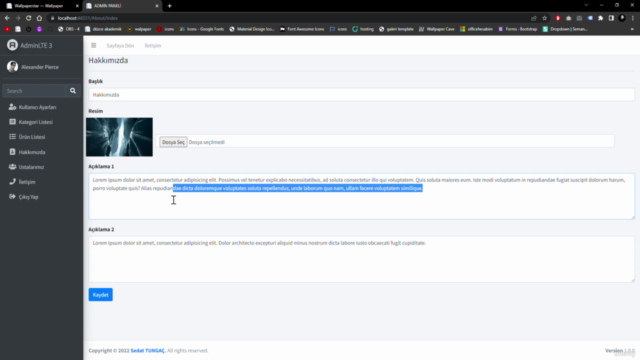
Task: Open the galeri template bookmark
Action: coord(396,29)
